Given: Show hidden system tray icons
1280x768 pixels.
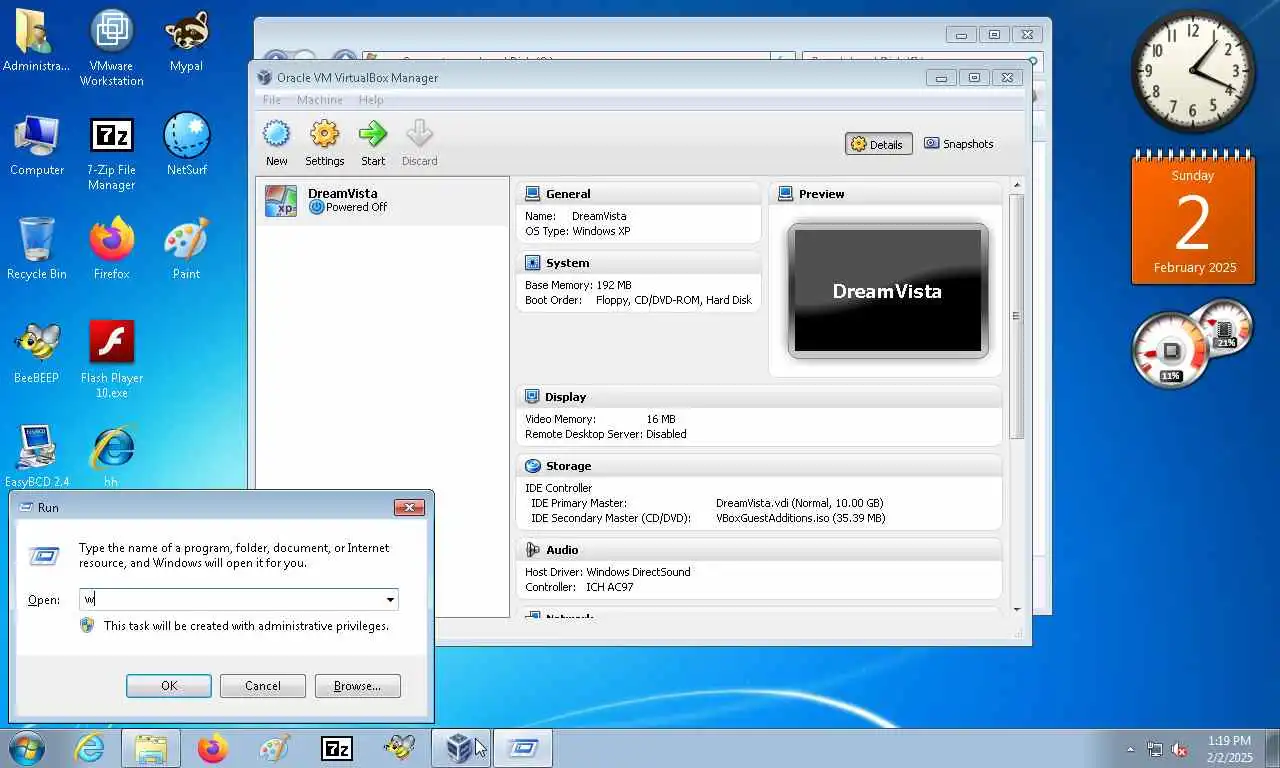Looking at the screenshot, I should pyautogui.click(x=1131, y=749).
